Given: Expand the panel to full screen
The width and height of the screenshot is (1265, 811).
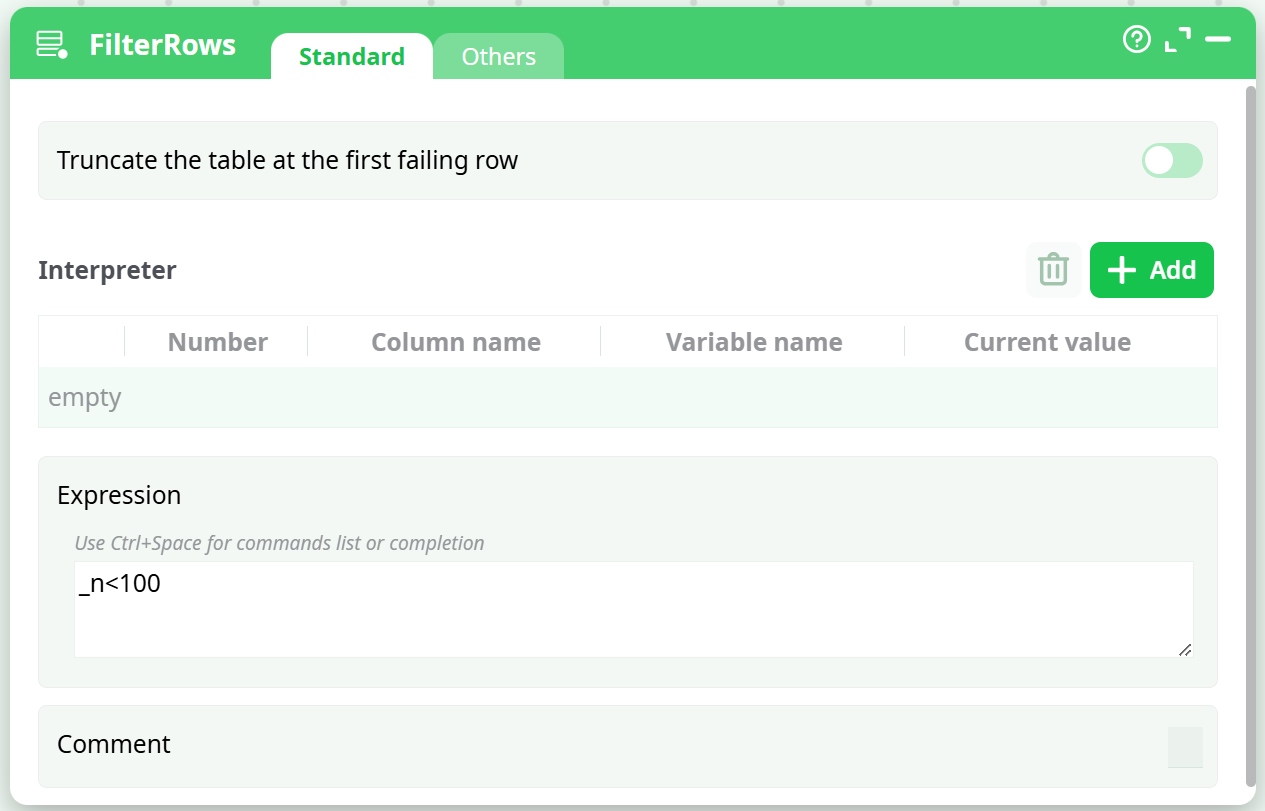Looking at the screenshot, I should [1178, 40].
